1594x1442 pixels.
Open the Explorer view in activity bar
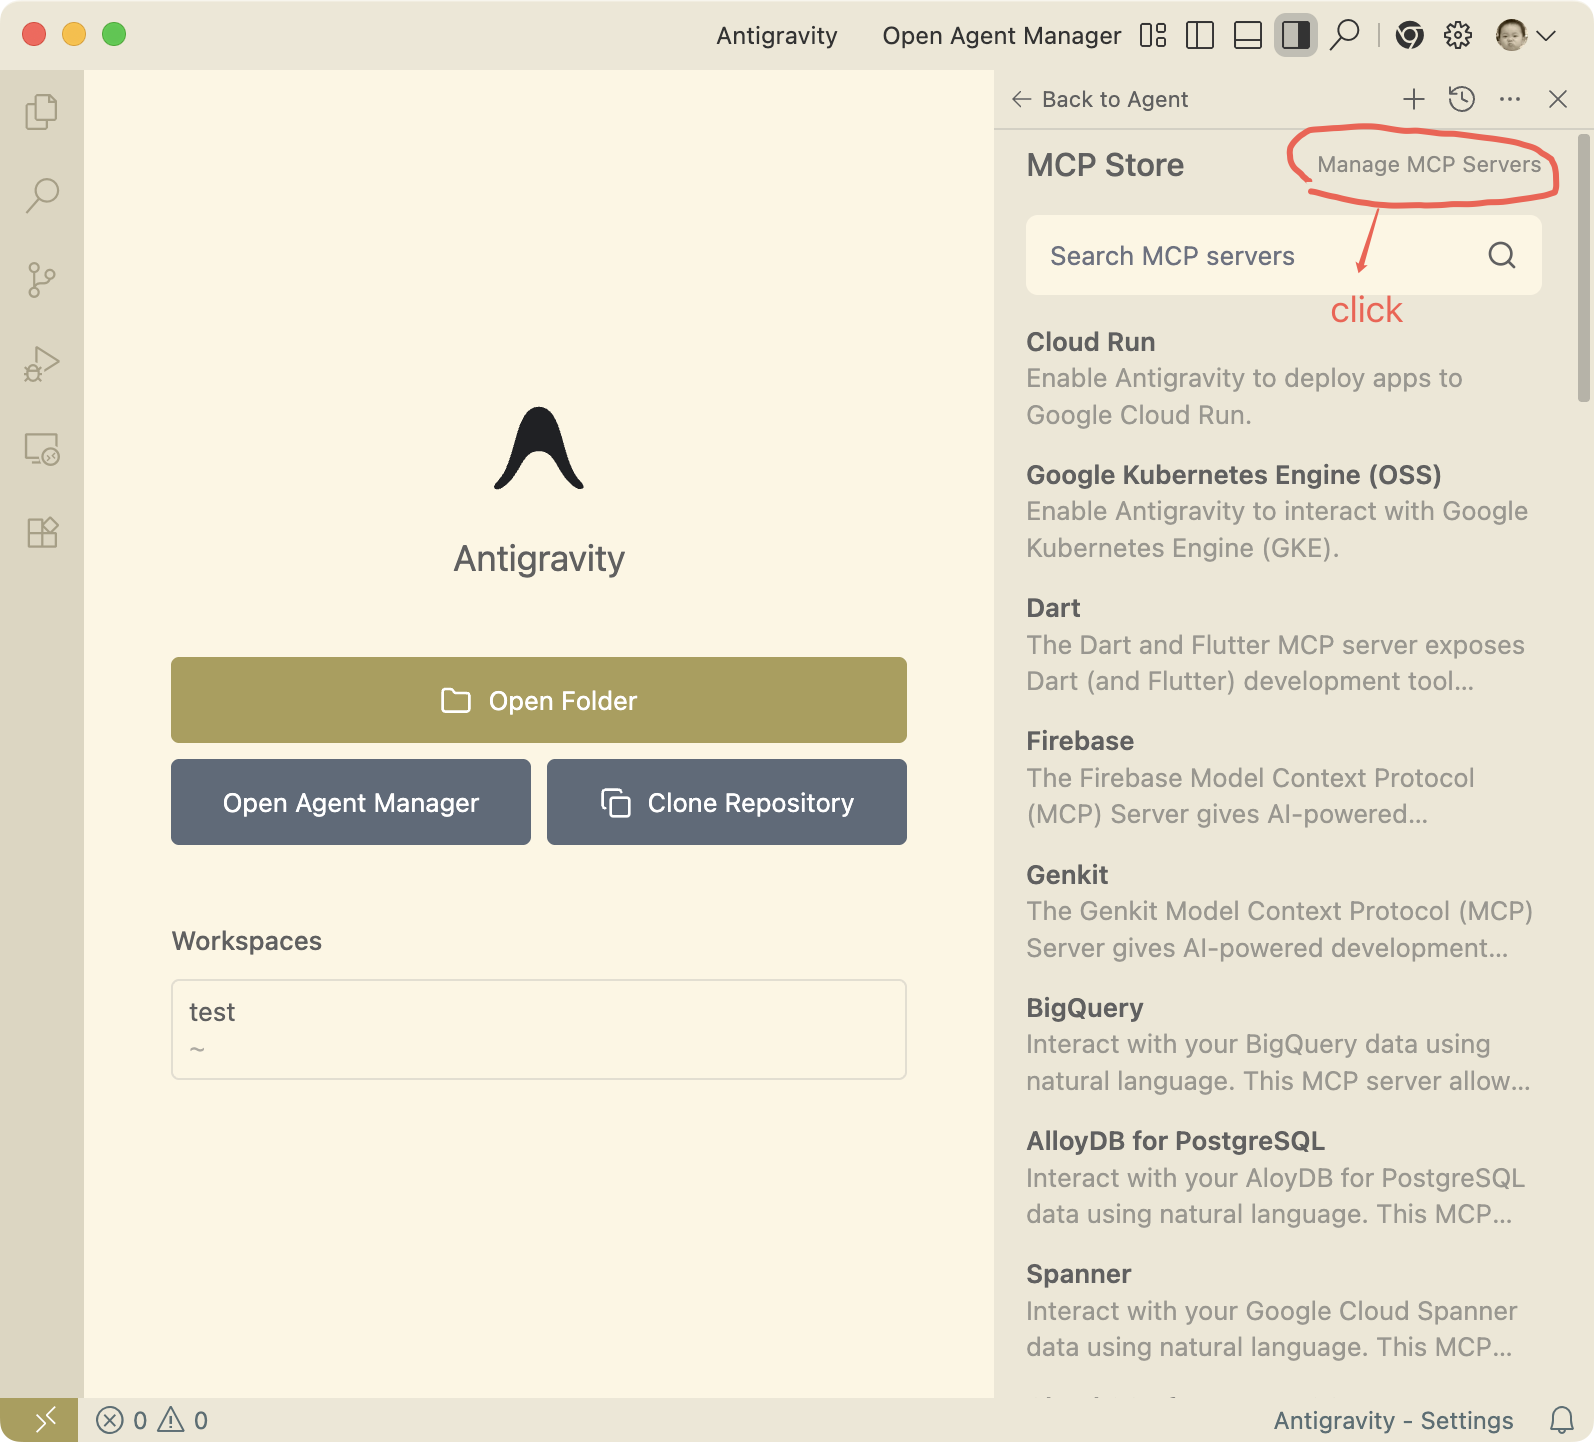(x=41, y=111)
